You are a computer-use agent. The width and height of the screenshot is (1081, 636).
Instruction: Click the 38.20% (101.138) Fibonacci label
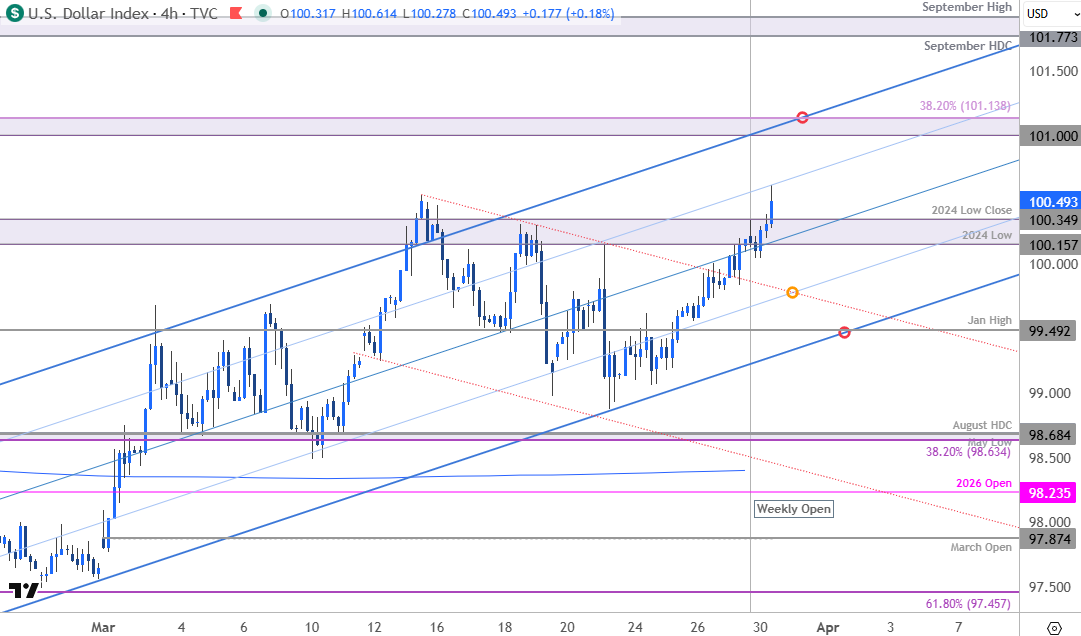[965, 105]
